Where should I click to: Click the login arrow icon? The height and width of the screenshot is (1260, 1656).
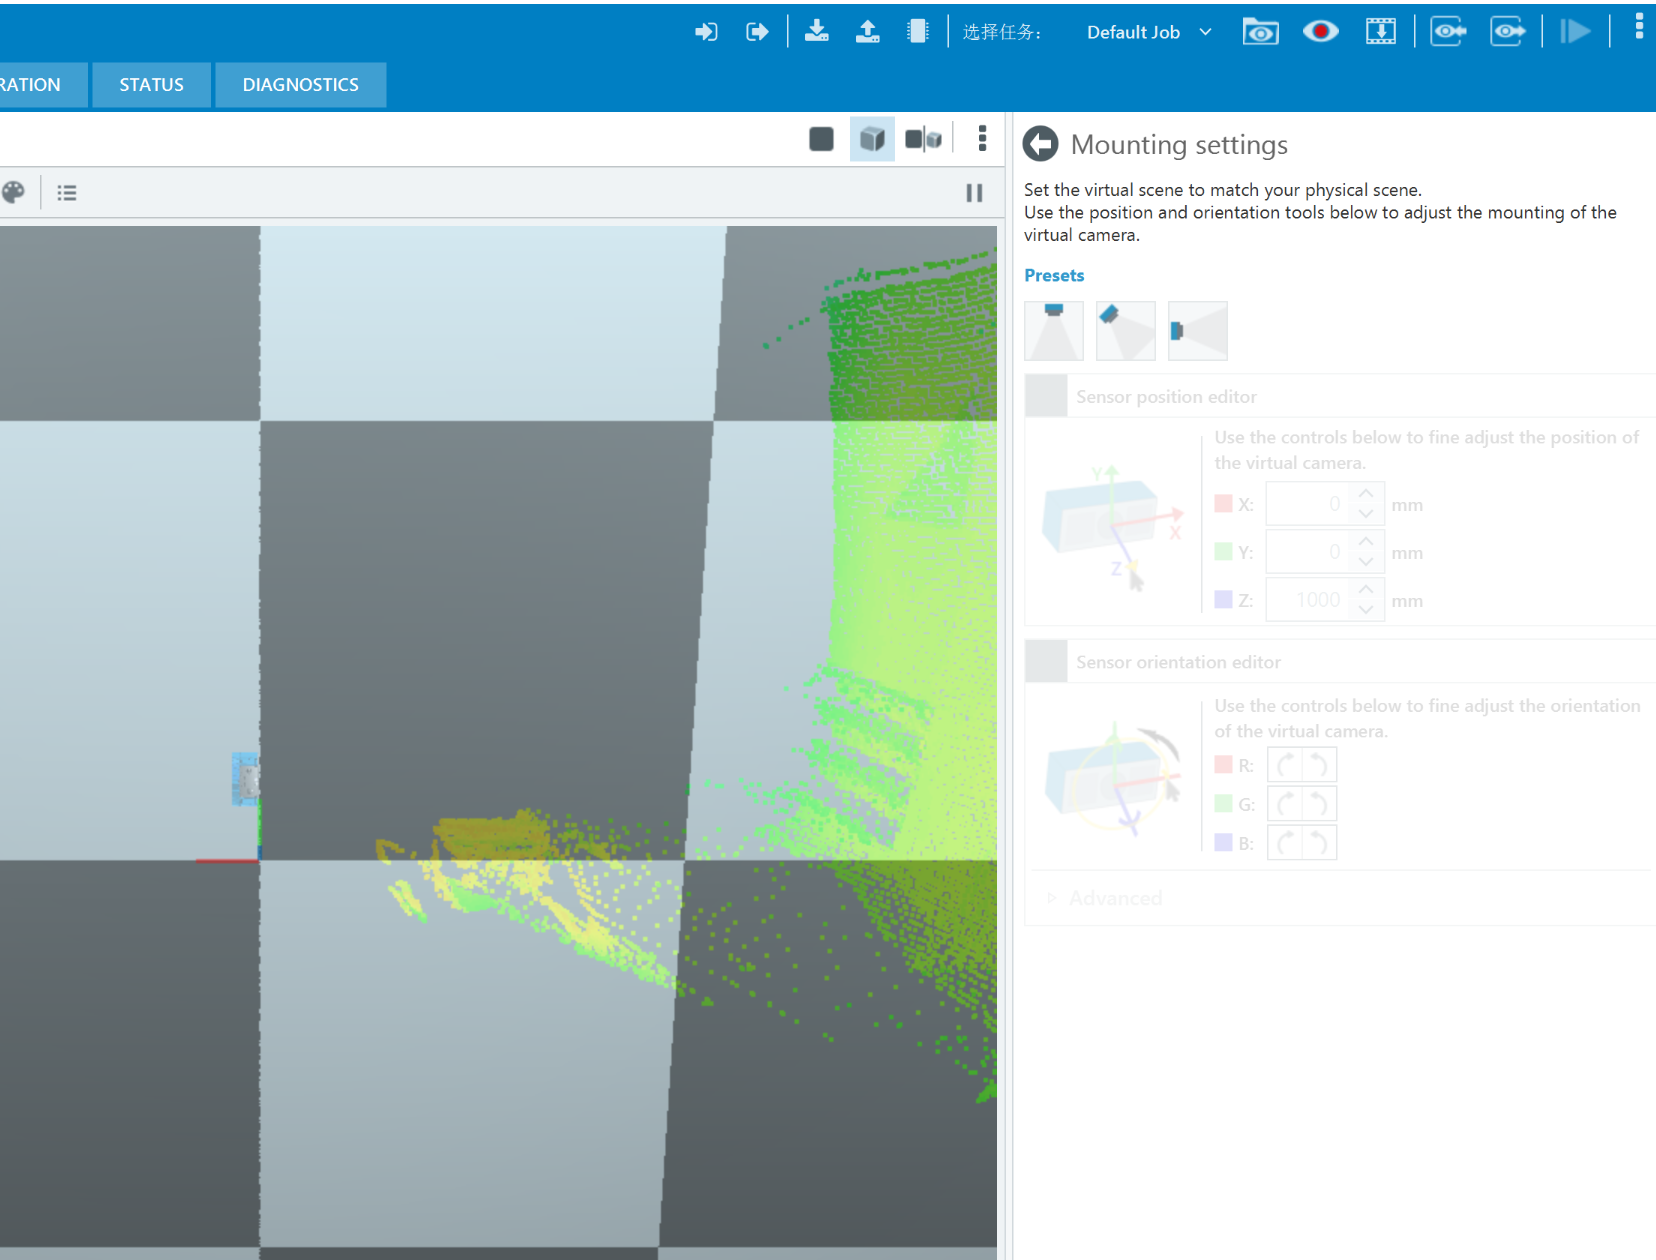pos(706,32)
